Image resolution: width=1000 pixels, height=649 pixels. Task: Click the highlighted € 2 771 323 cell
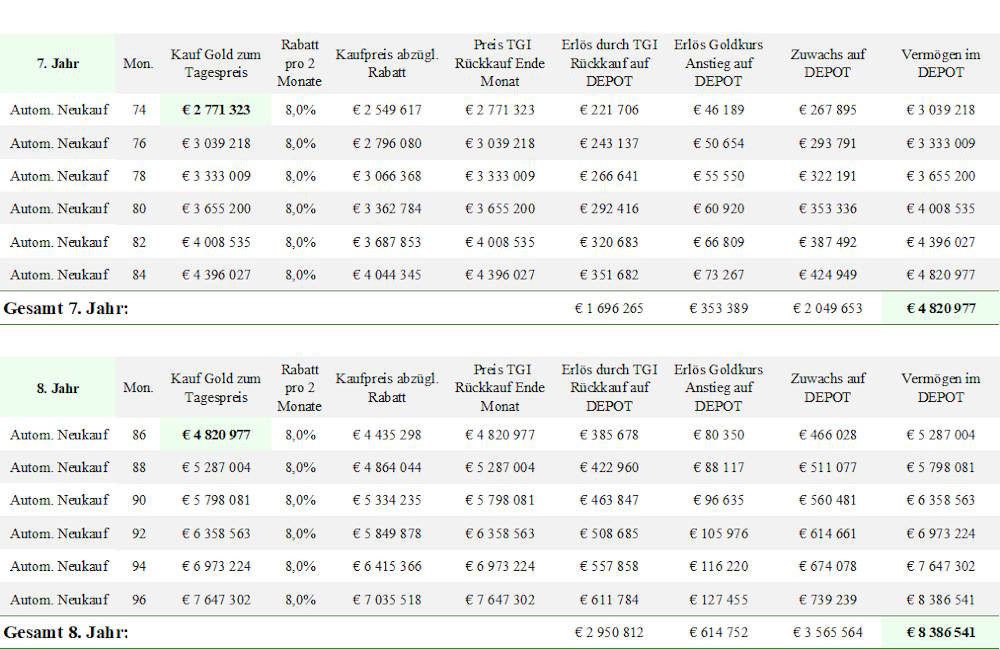(x=216, y=110)
